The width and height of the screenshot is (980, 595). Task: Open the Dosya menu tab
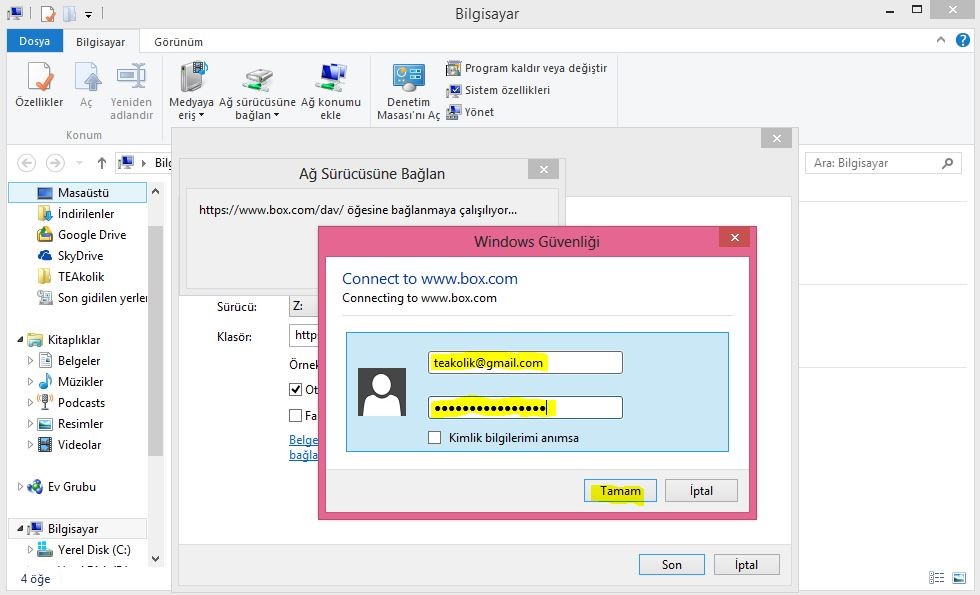click(x=34, y=41)
